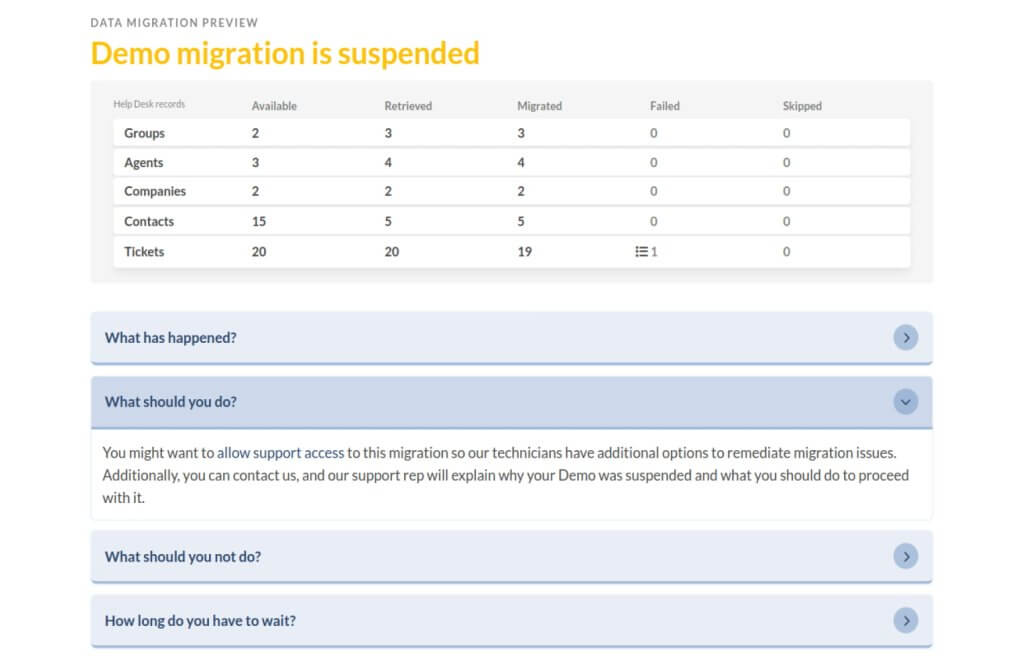Click the downward chevron in the expanded section

(x=906, y=400)
